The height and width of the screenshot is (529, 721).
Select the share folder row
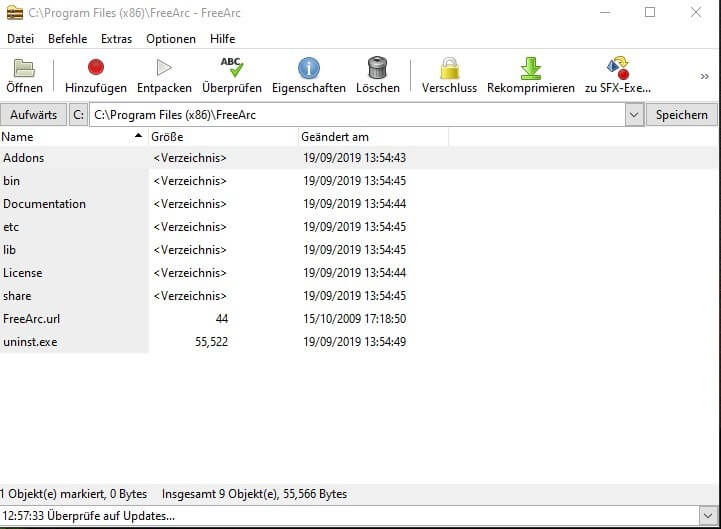[x=359, y=296]
